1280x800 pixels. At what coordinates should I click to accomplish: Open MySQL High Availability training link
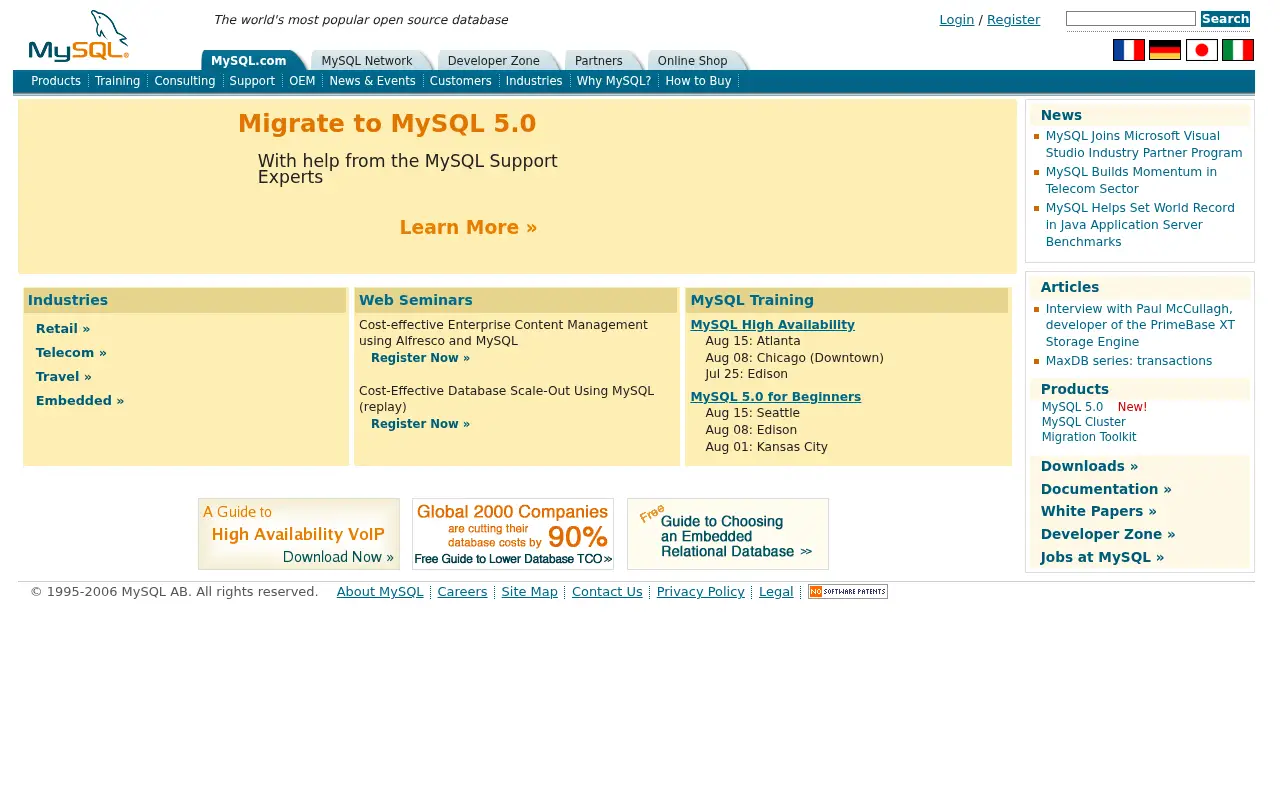[x=773, y=325]
